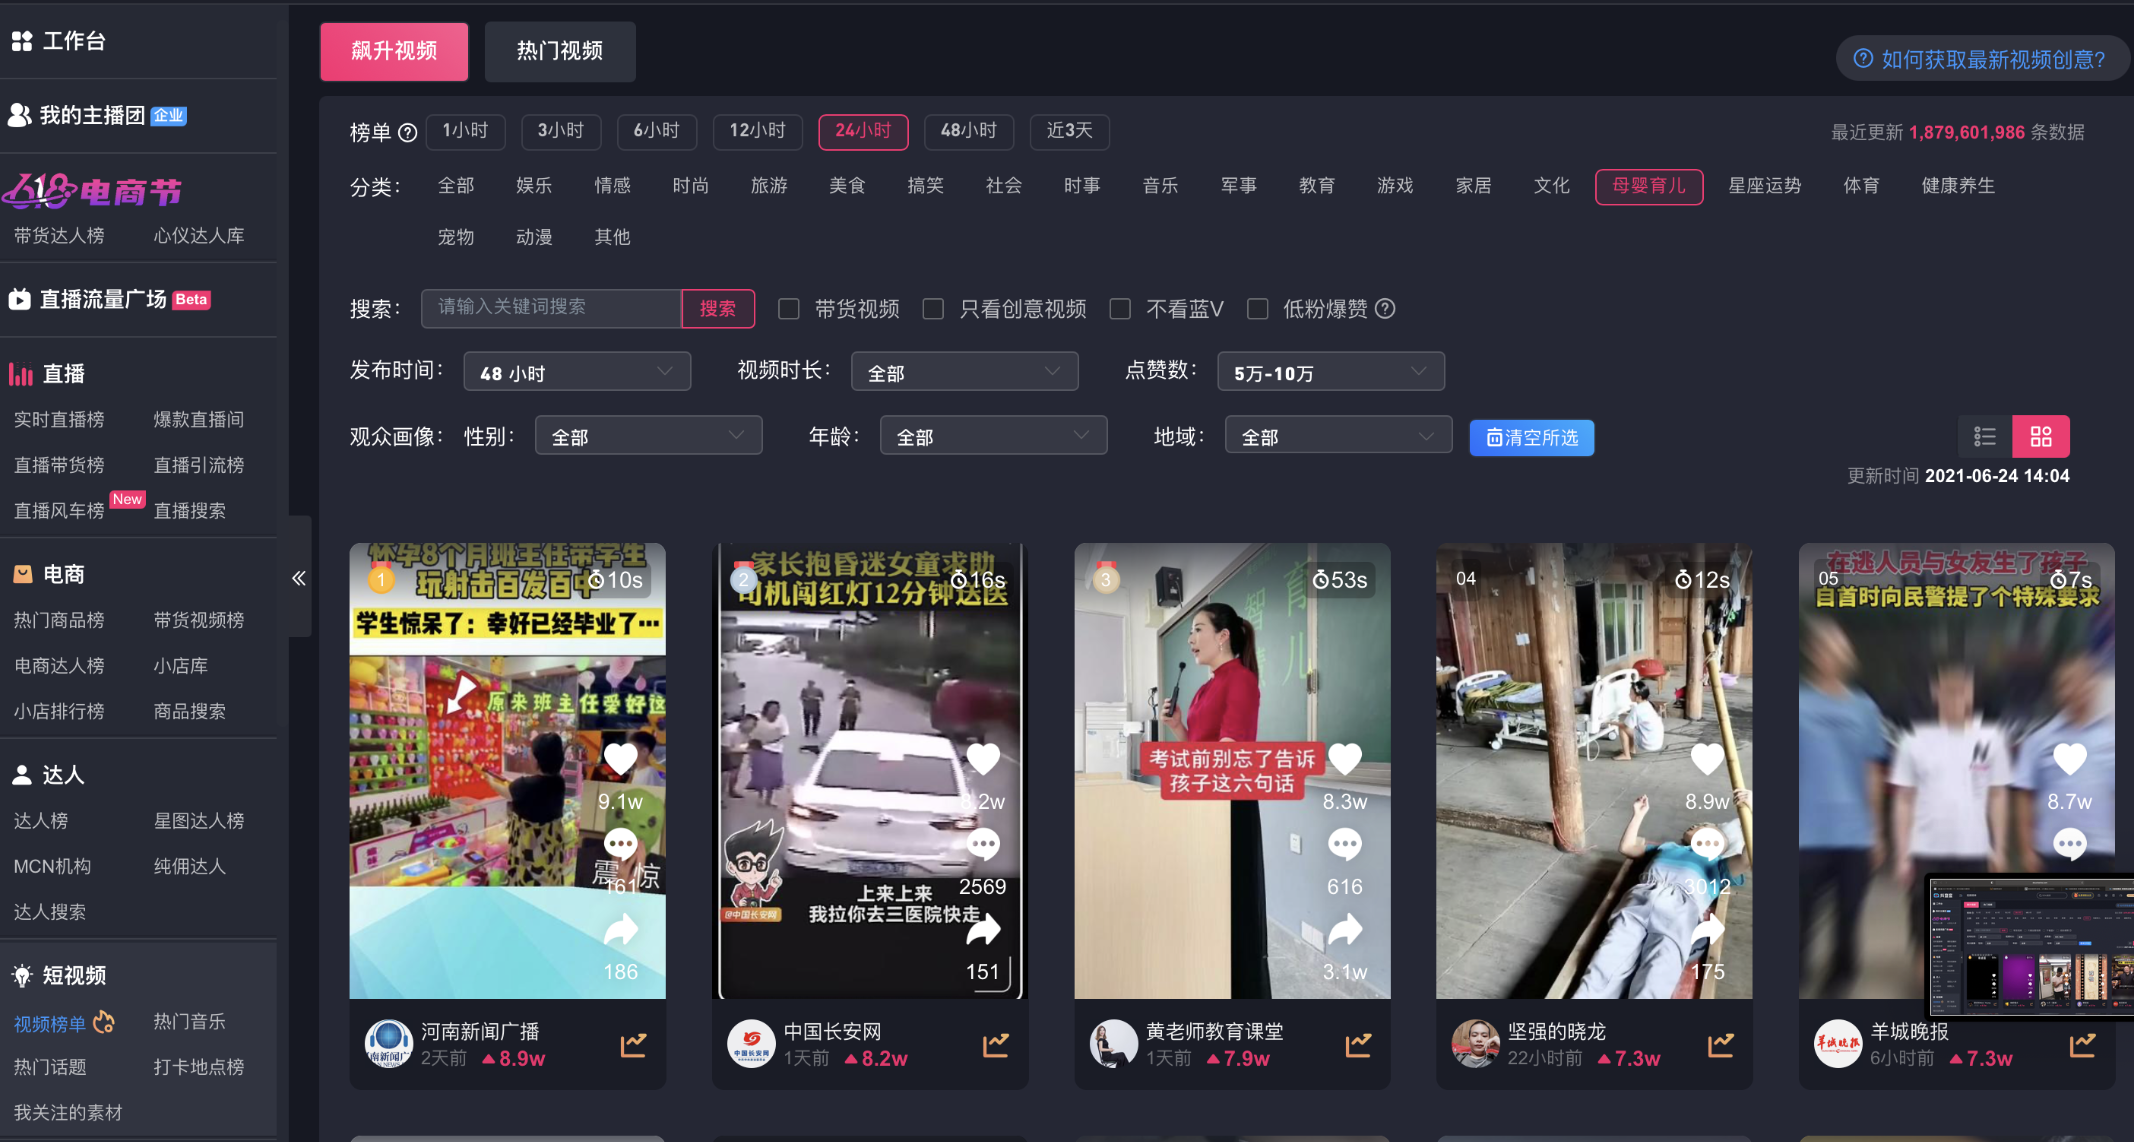The height and width of the screenshot is (1142, 2134).
Task: Open 如何获取最新视频创意? help link
Action: [x=1983, y=59]
